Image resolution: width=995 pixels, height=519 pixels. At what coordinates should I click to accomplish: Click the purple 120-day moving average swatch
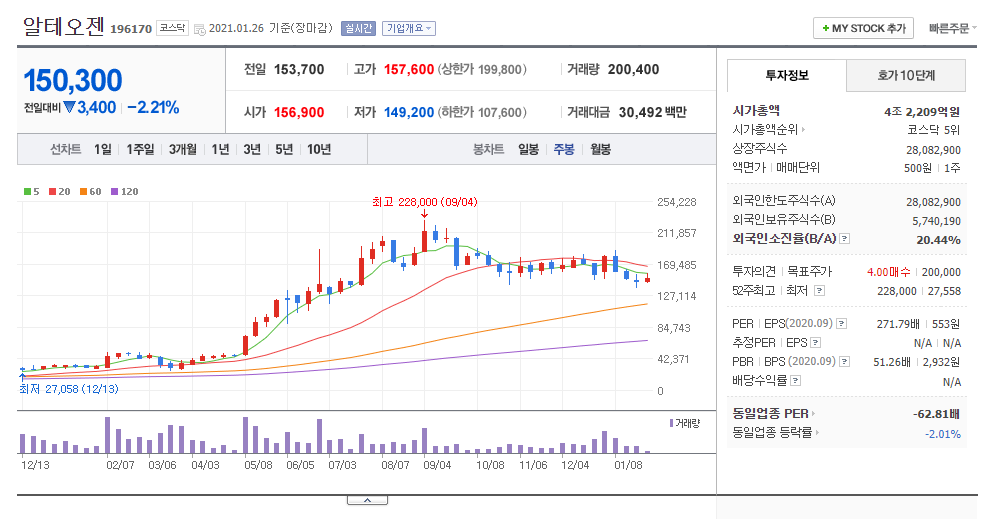pos(114,192)
